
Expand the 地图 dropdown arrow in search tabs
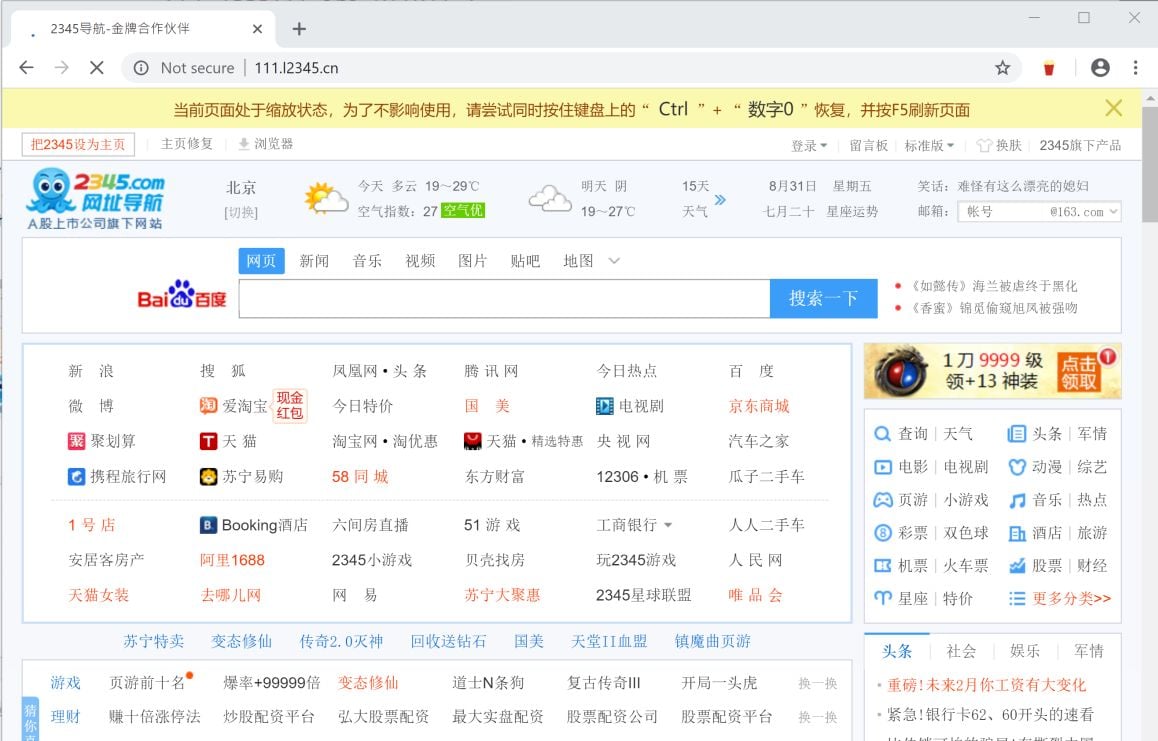point(613,260)
